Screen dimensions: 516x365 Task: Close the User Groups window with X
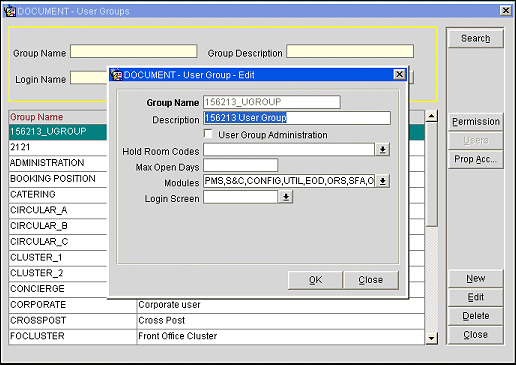(506, 11)
